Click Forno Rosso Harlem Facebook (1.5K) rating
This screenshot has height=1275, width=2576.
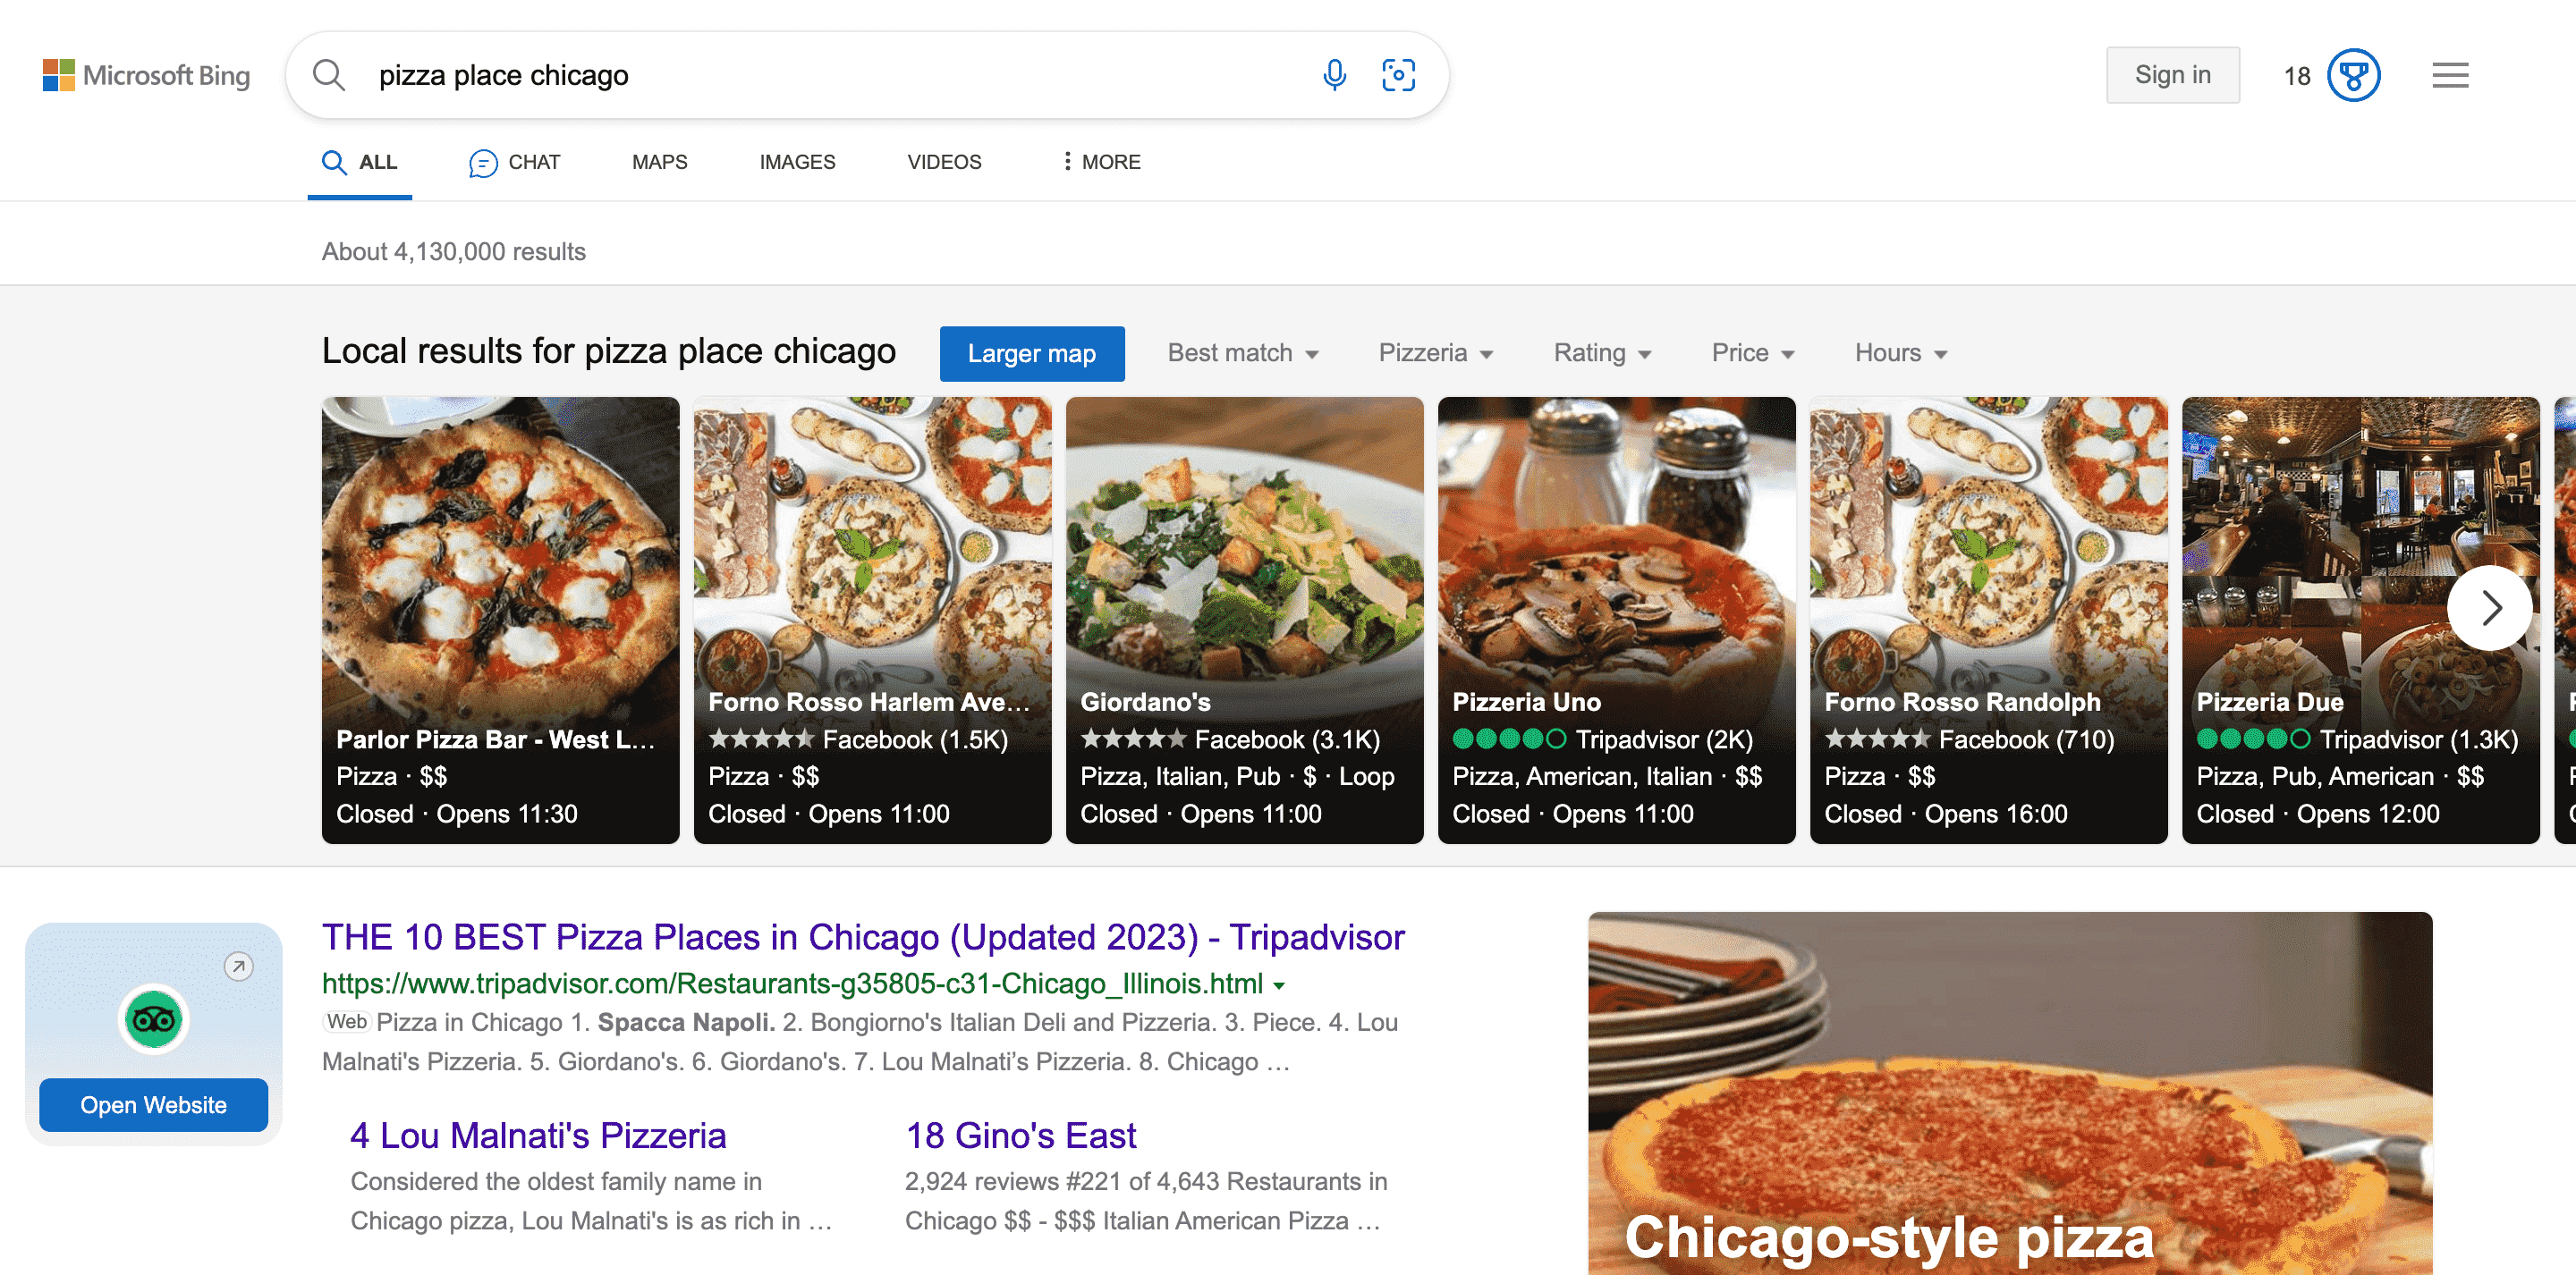(858, 739)
